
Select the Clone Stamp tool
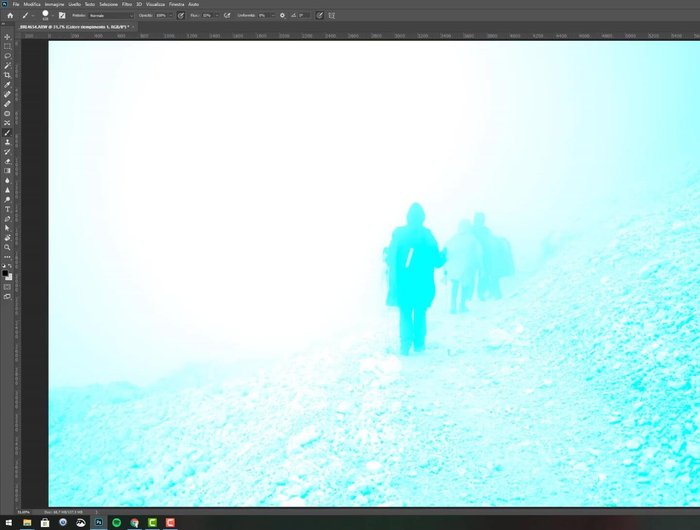coord(7,142)
